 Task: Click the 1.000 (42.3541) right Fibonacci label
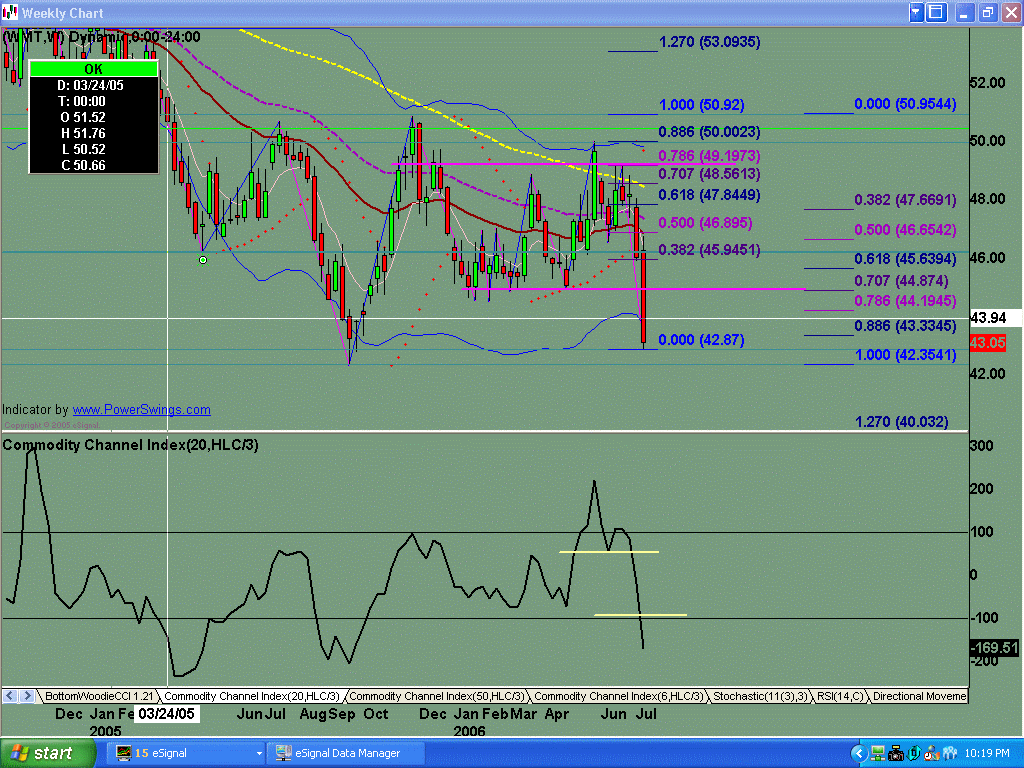point(905,355)
